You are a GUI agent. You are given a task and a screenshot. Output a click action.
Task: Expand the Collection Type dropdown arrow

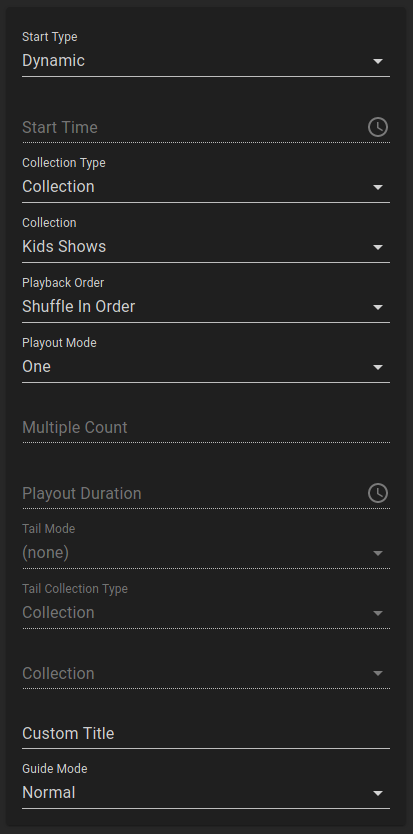378,187
